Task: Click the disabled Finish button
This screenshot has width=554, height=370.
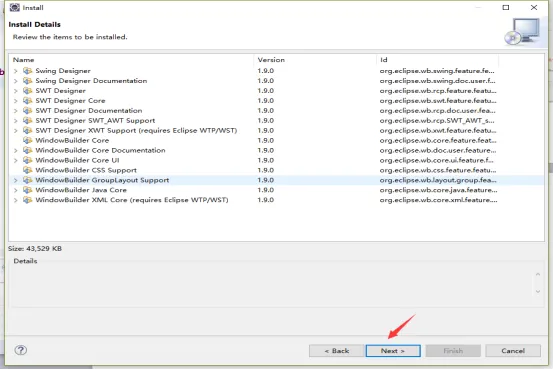Action: point(453,351)
